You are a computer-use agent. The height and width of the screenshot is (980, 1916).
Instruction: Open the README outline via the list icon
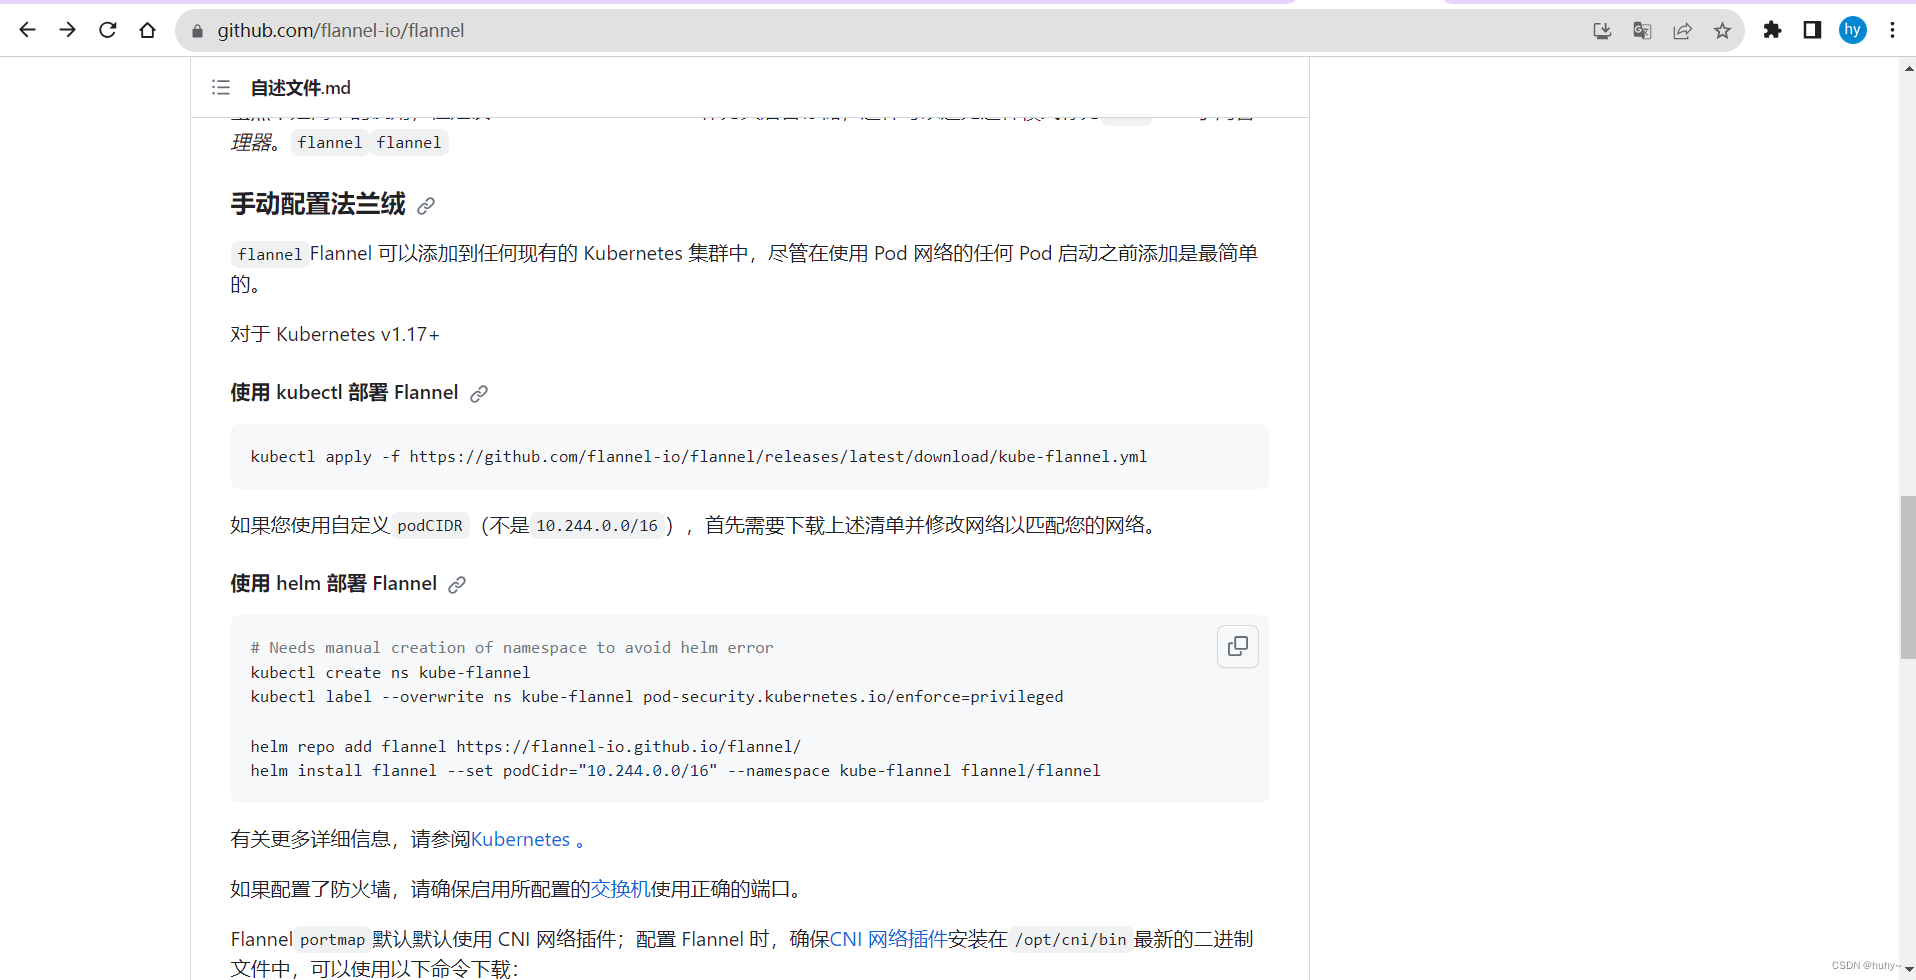[220, 88]
